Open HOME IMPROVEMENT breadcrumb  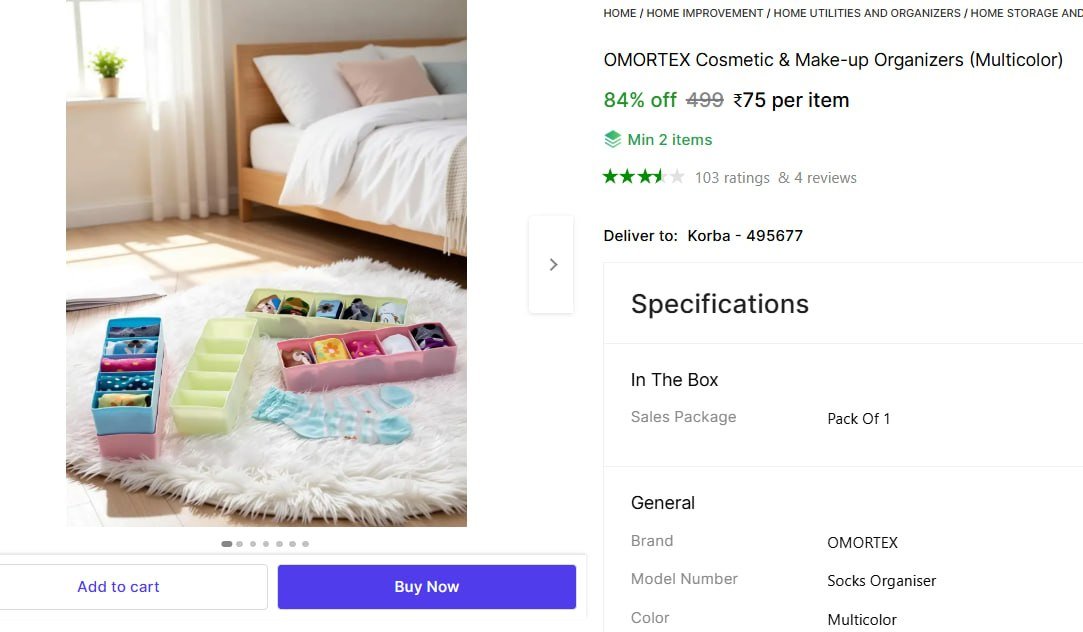[705, 13]
